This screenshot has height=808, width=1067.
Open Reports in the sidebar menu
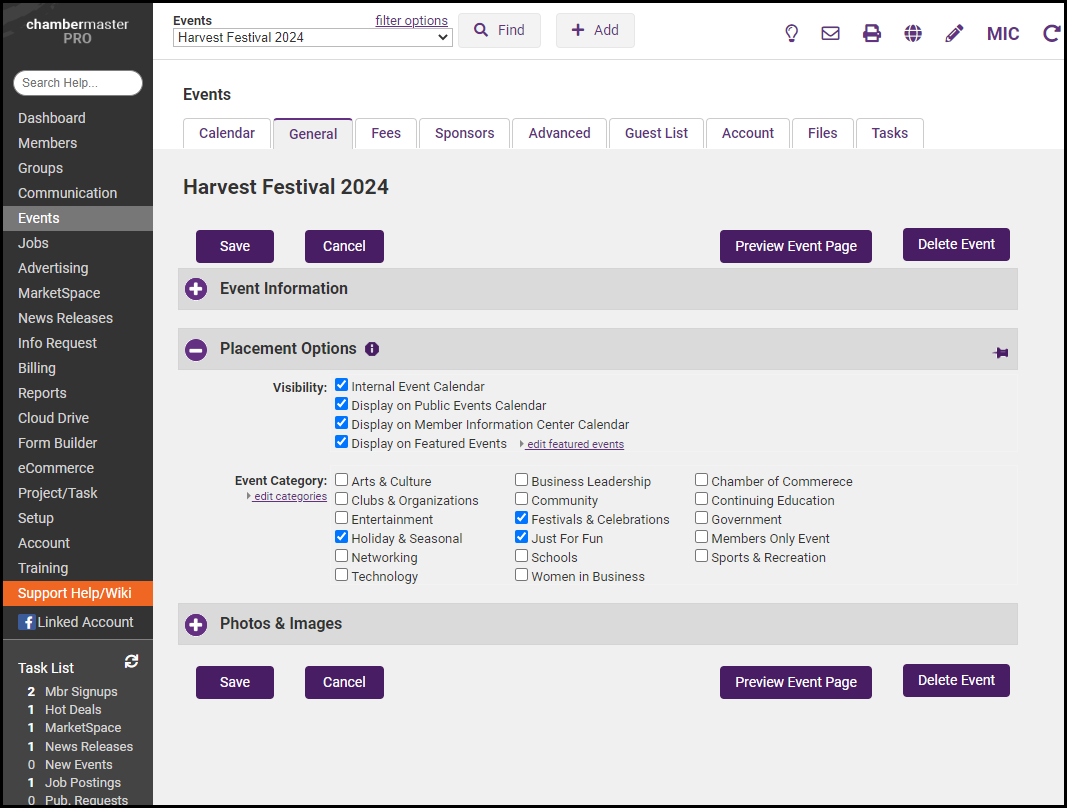coord(42,393)
